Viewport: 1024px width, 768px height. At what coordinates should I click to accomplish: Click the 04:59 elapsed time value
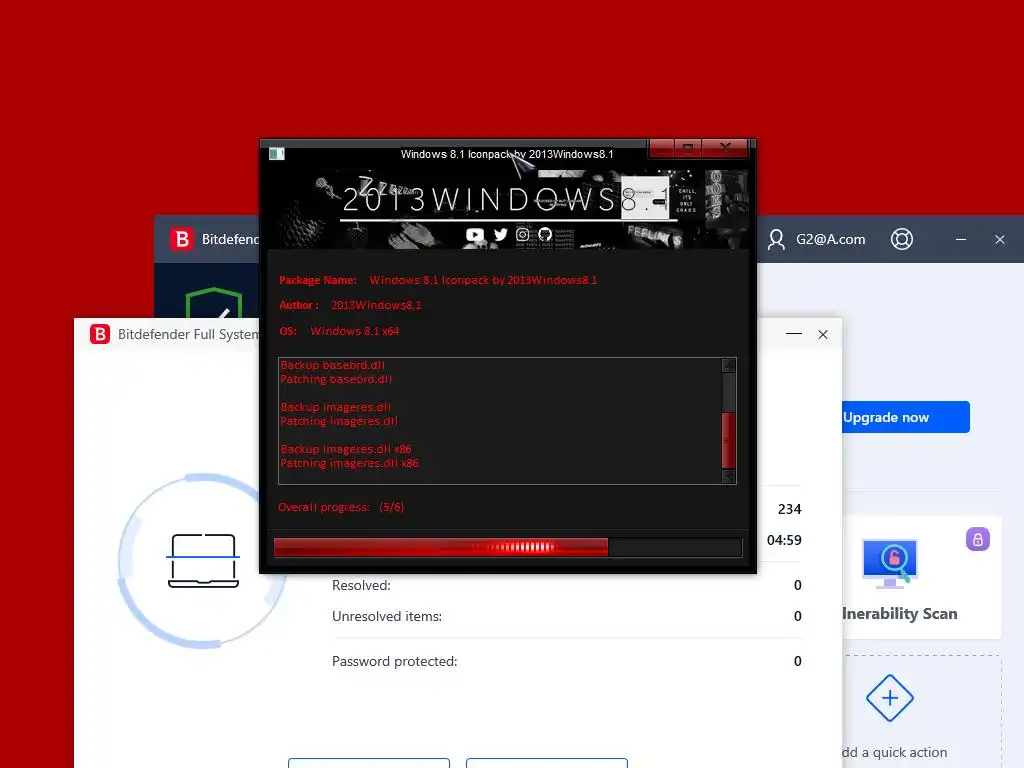click(784, 540)
